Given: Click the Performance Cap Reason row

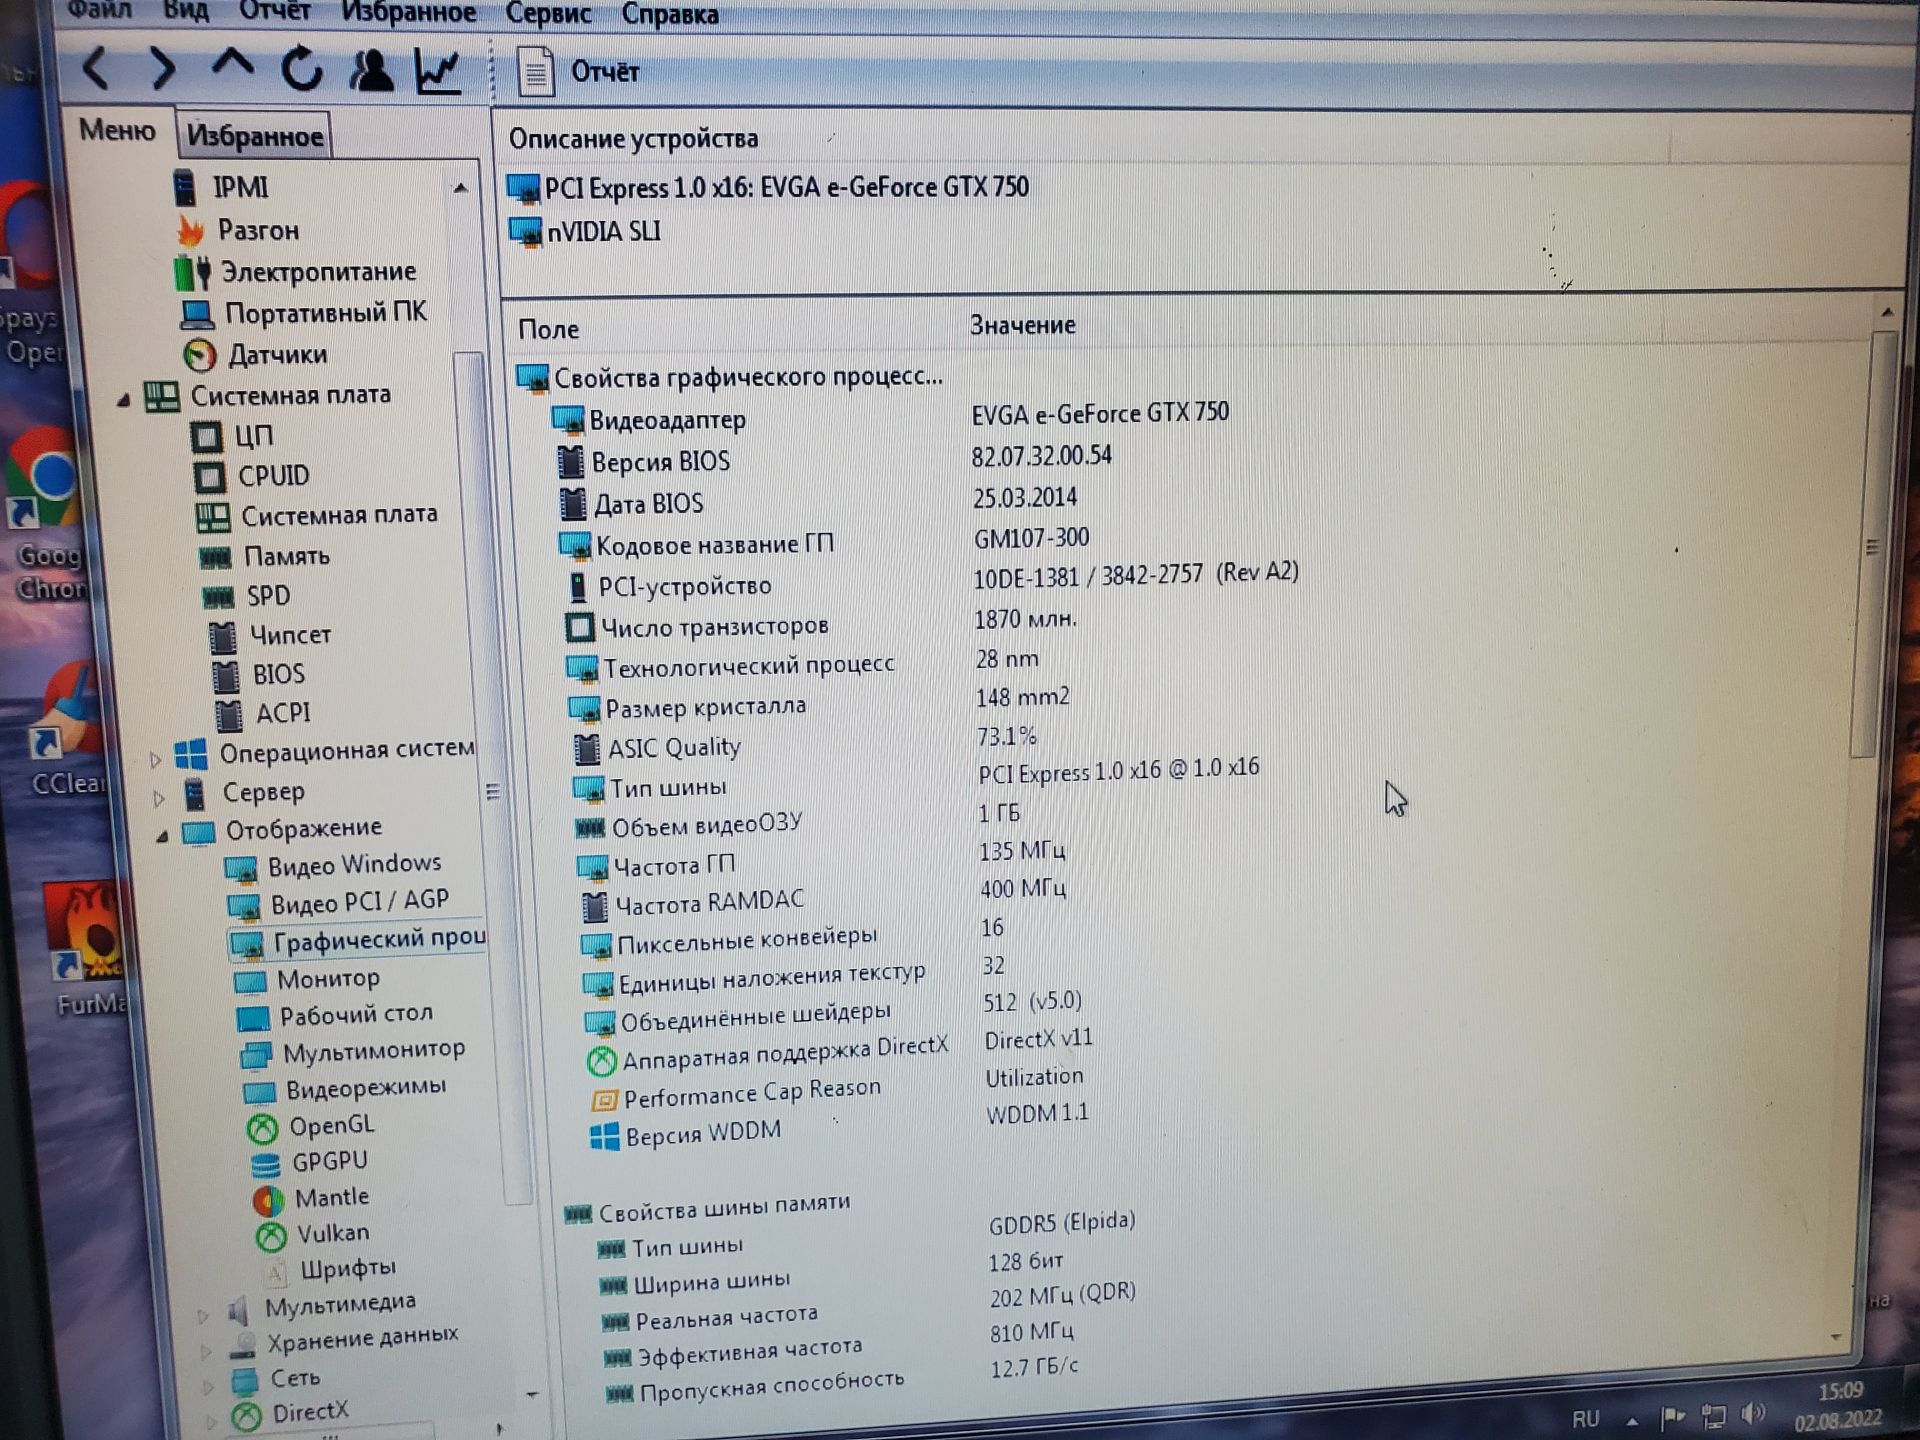Looking at the screenshot, I should click(x=838, y=1088).
